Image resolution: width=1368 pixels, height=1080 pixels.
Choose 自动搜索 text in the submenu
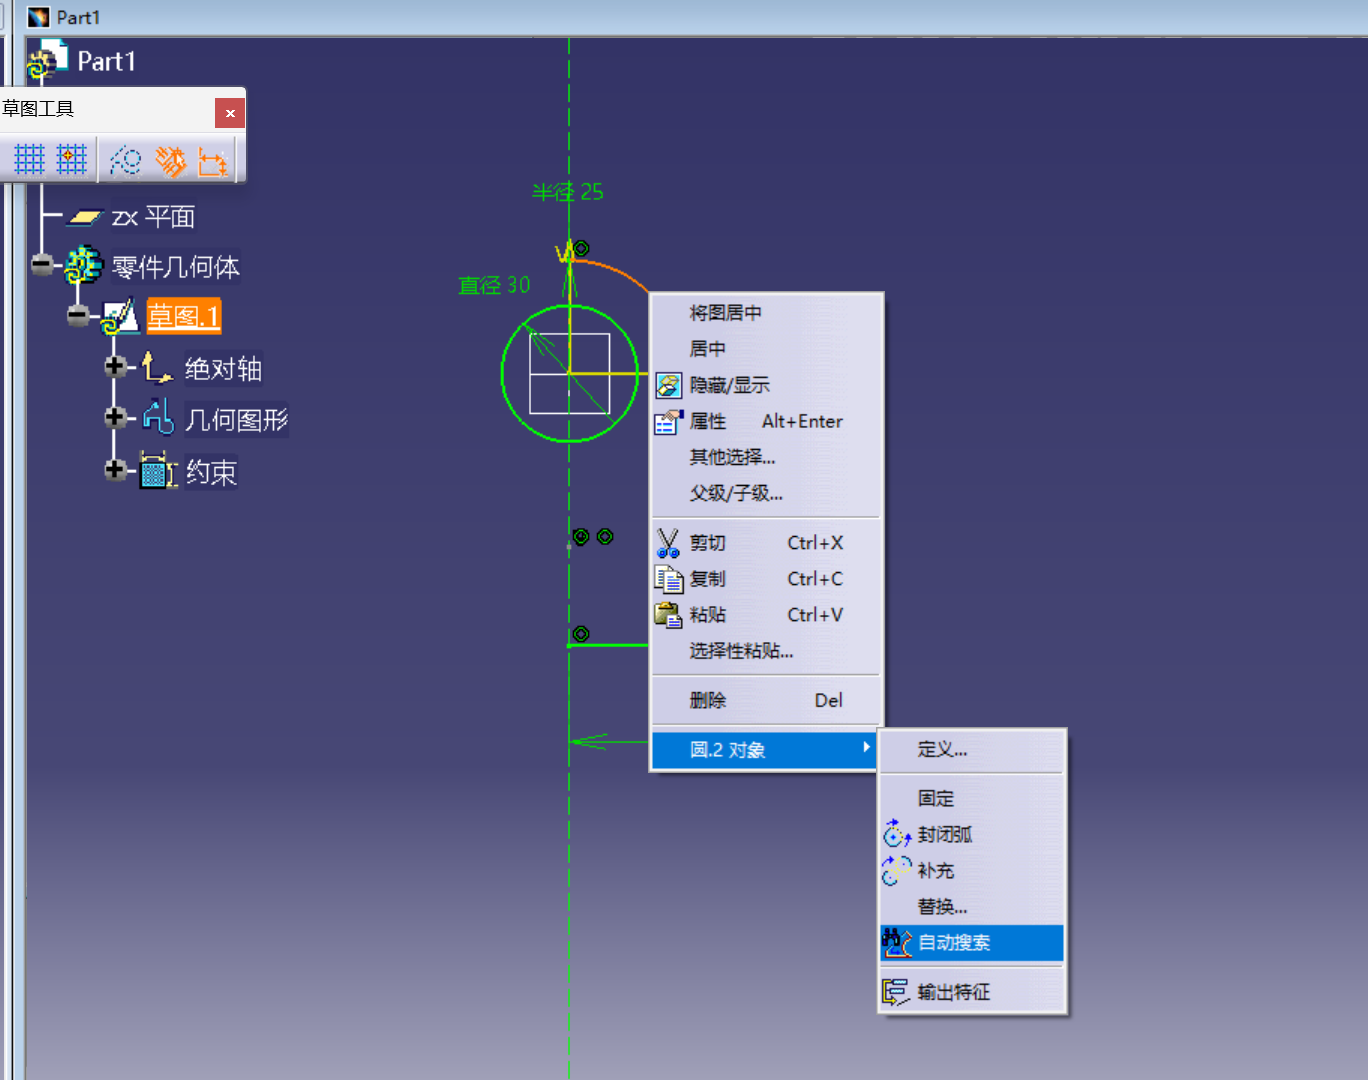954,943
